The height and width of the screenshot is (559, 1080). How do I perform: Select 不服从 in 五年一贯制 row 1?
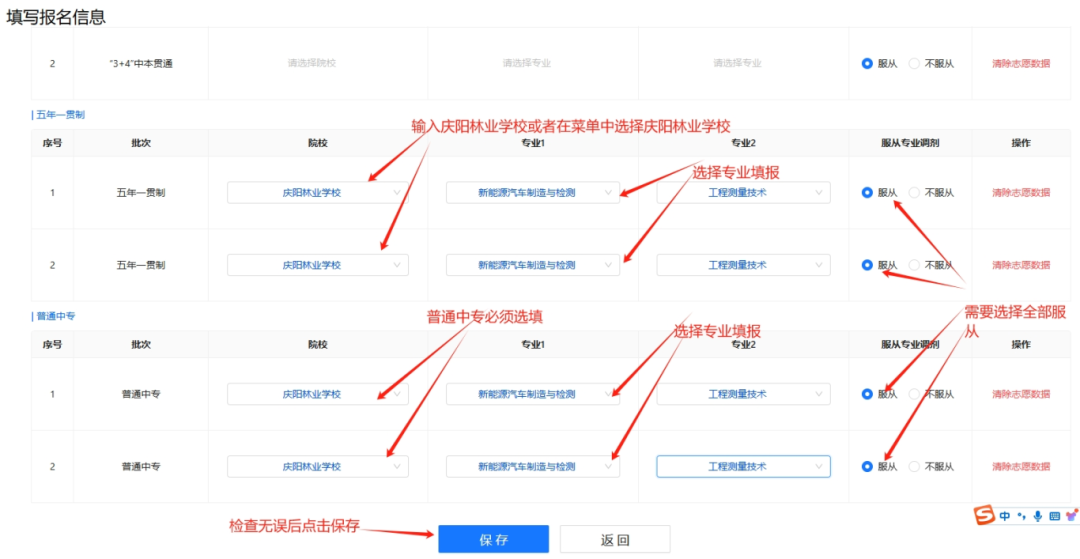coord(914,193)
